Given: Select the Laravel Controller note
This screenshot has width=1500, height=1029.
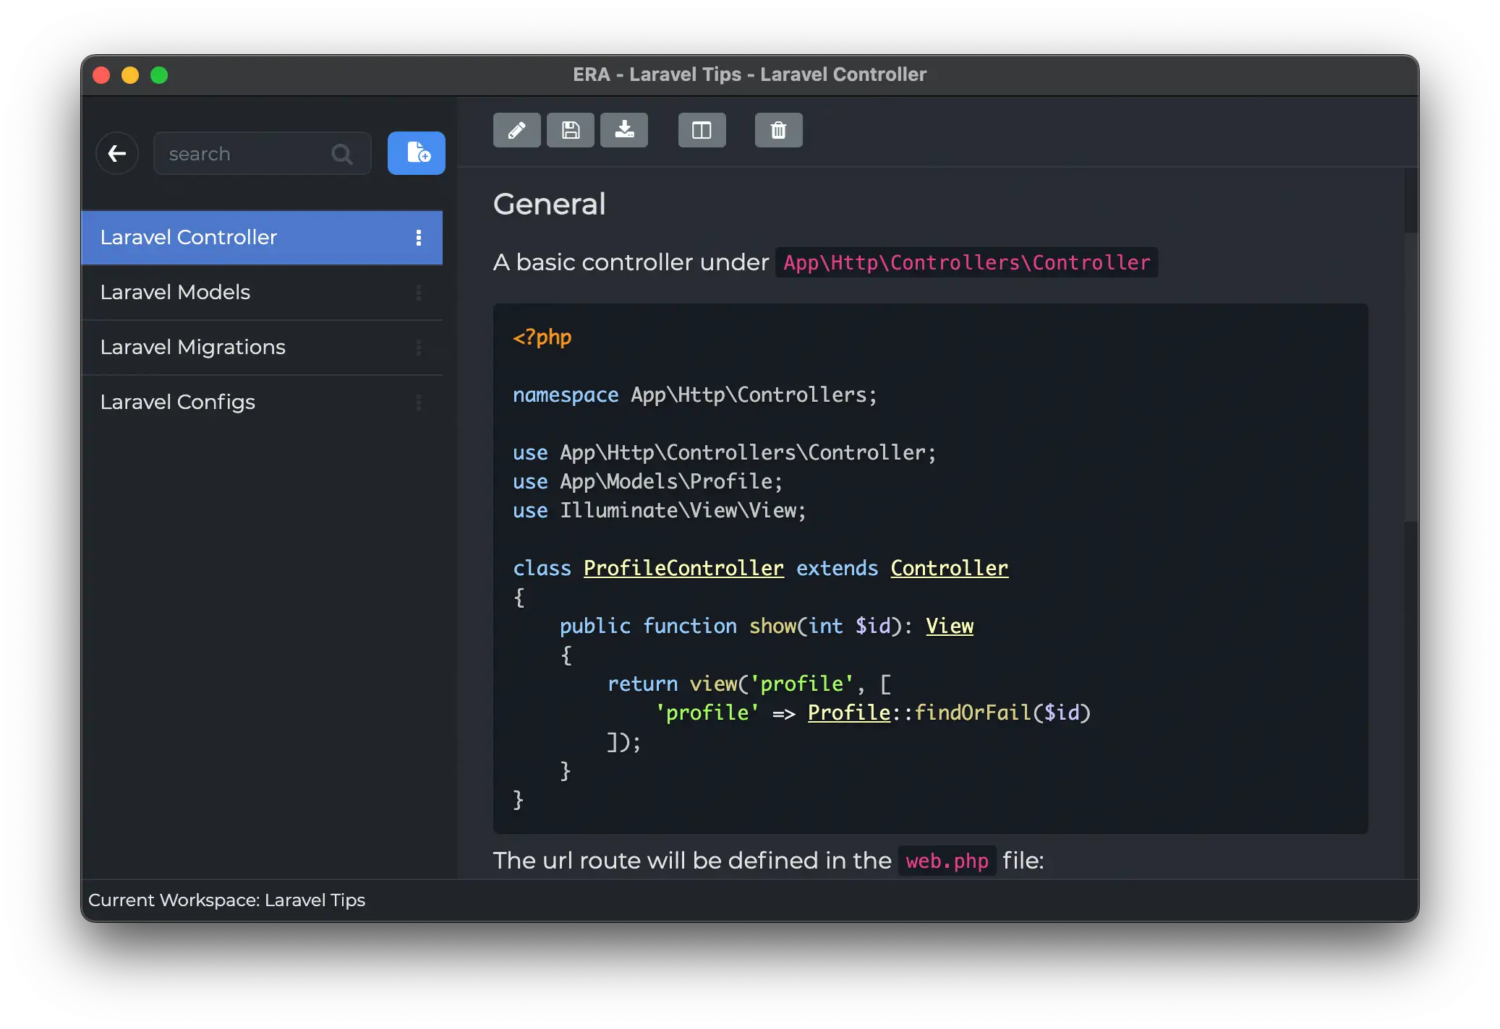Looking at the screenshot, I should (262, 238).
